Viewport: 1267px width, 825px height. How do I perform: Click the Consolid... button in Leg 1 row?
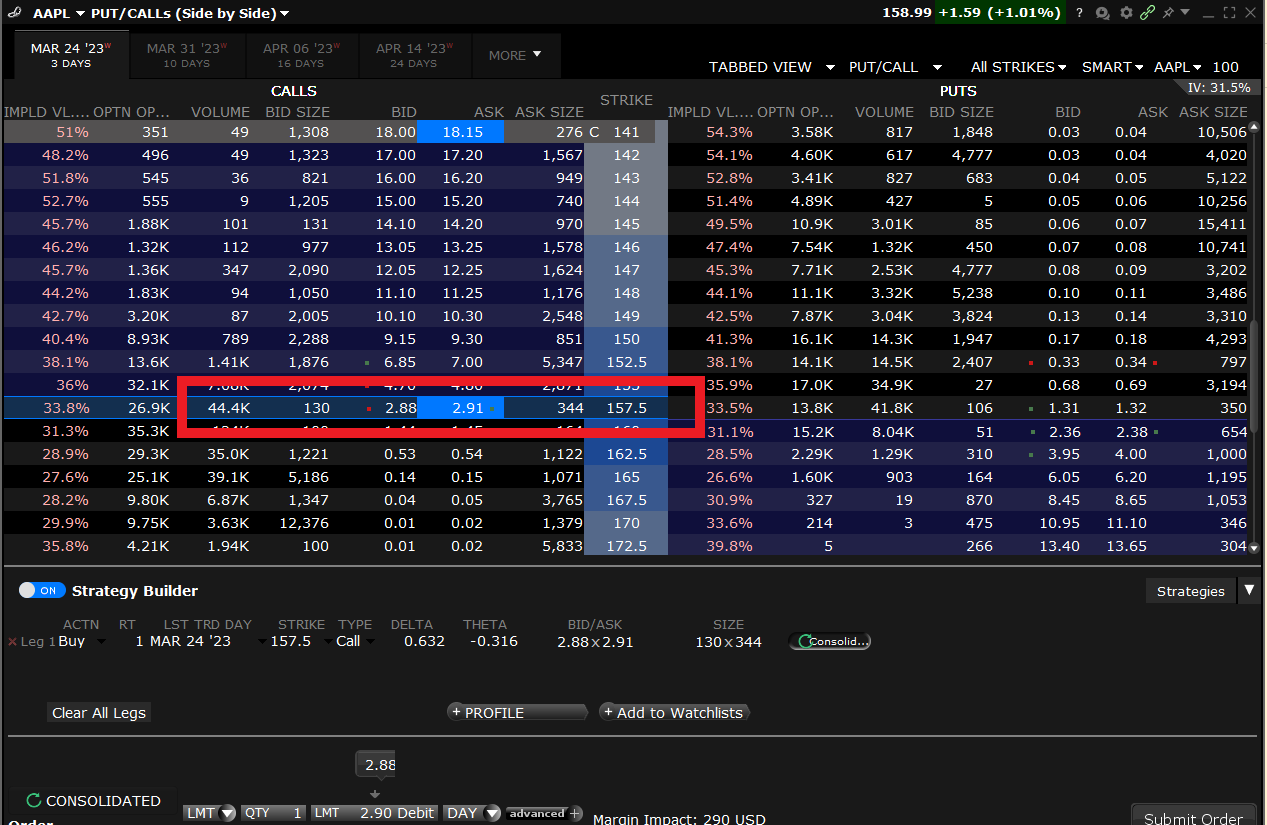click(x=830, y=641)
